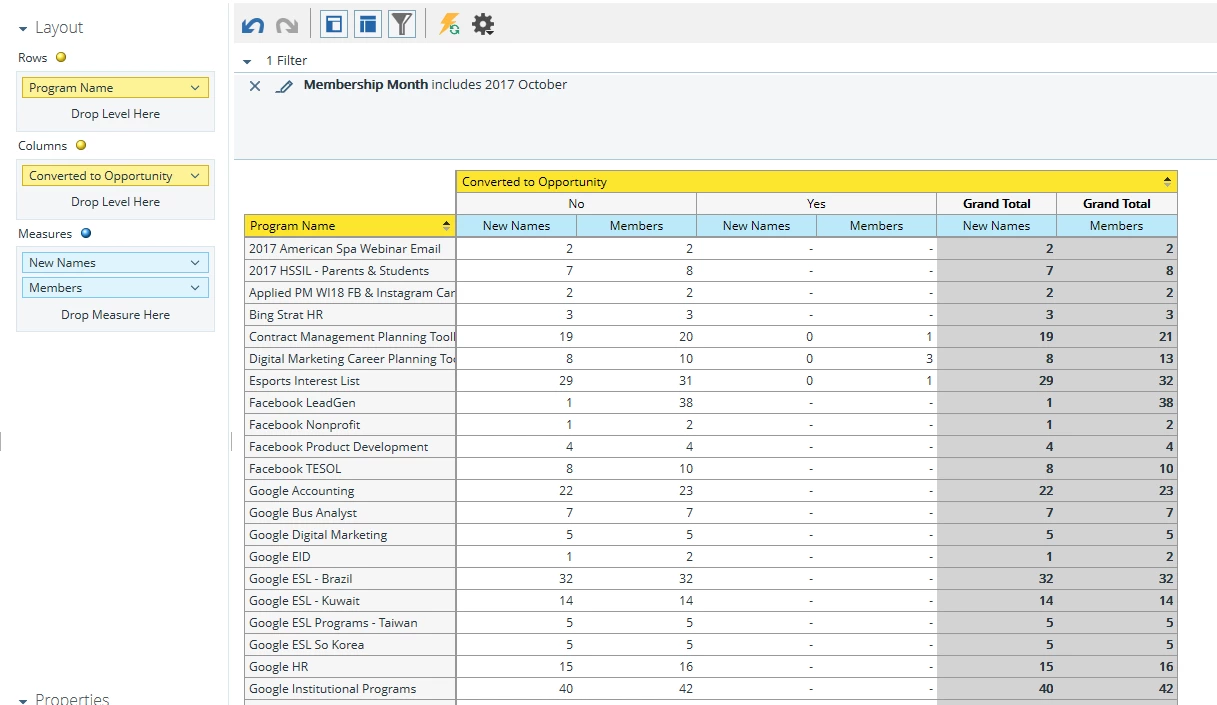Click Yes Members value 3 for Digital Marketing
1217x705 pixels.
[x=929, y=359]
